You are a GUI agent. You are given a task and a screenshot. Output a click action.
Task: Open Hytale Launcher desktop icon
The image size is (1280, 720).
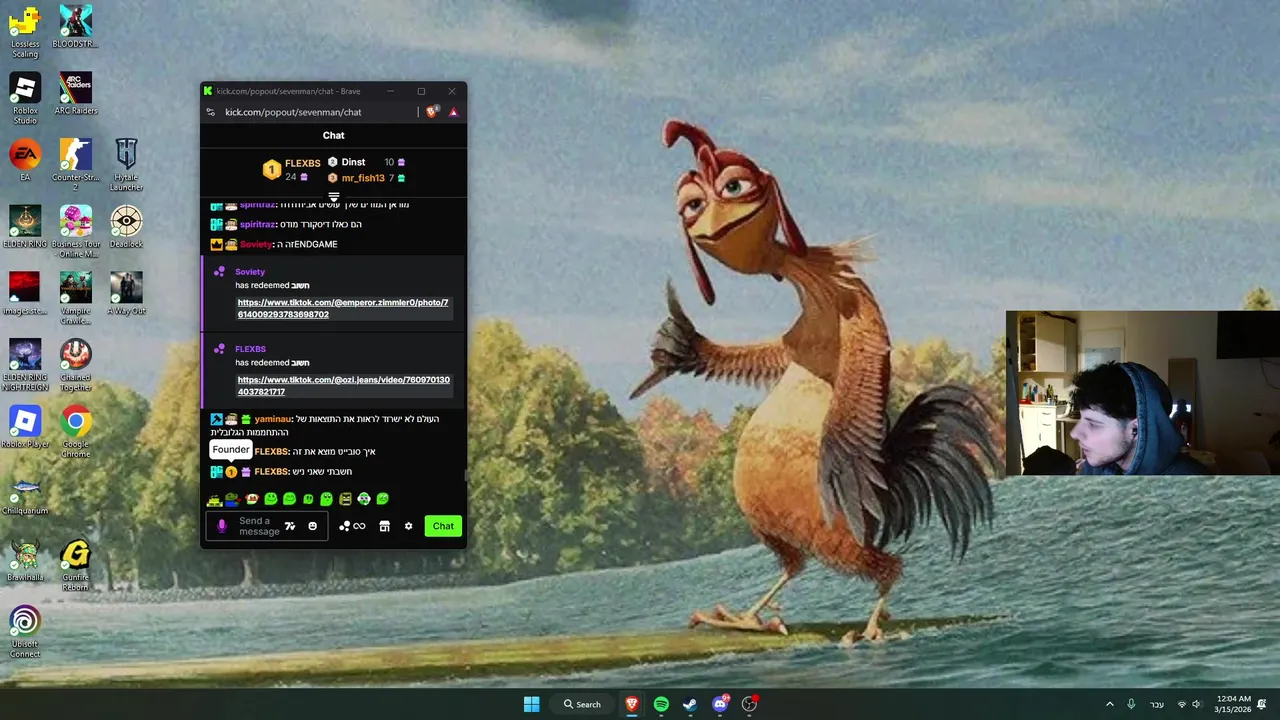click(x=126, y=165)
